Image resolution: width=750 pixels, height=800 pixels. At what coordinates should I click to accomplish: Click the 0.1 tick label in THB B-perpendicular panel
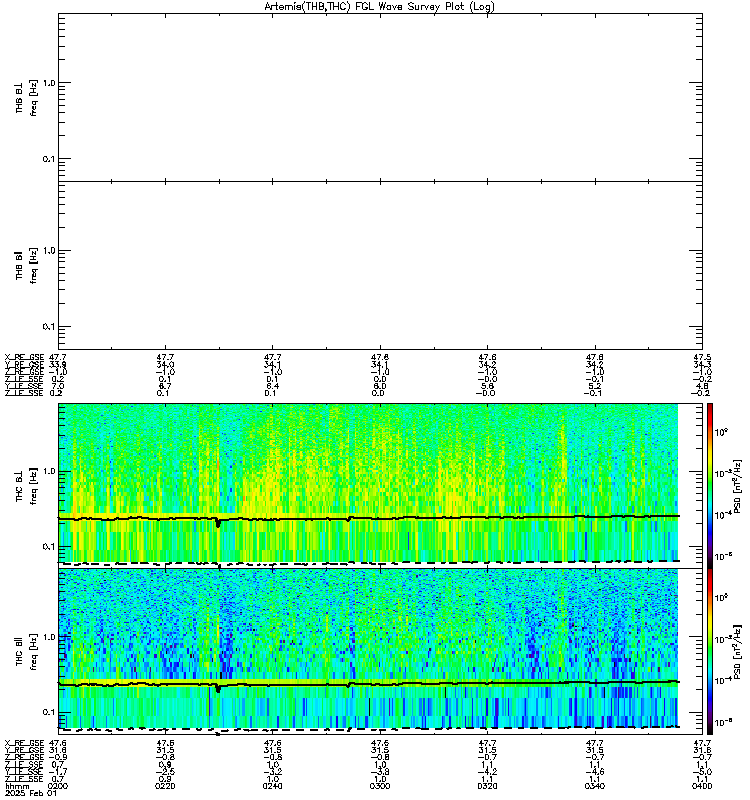[49, 159]
